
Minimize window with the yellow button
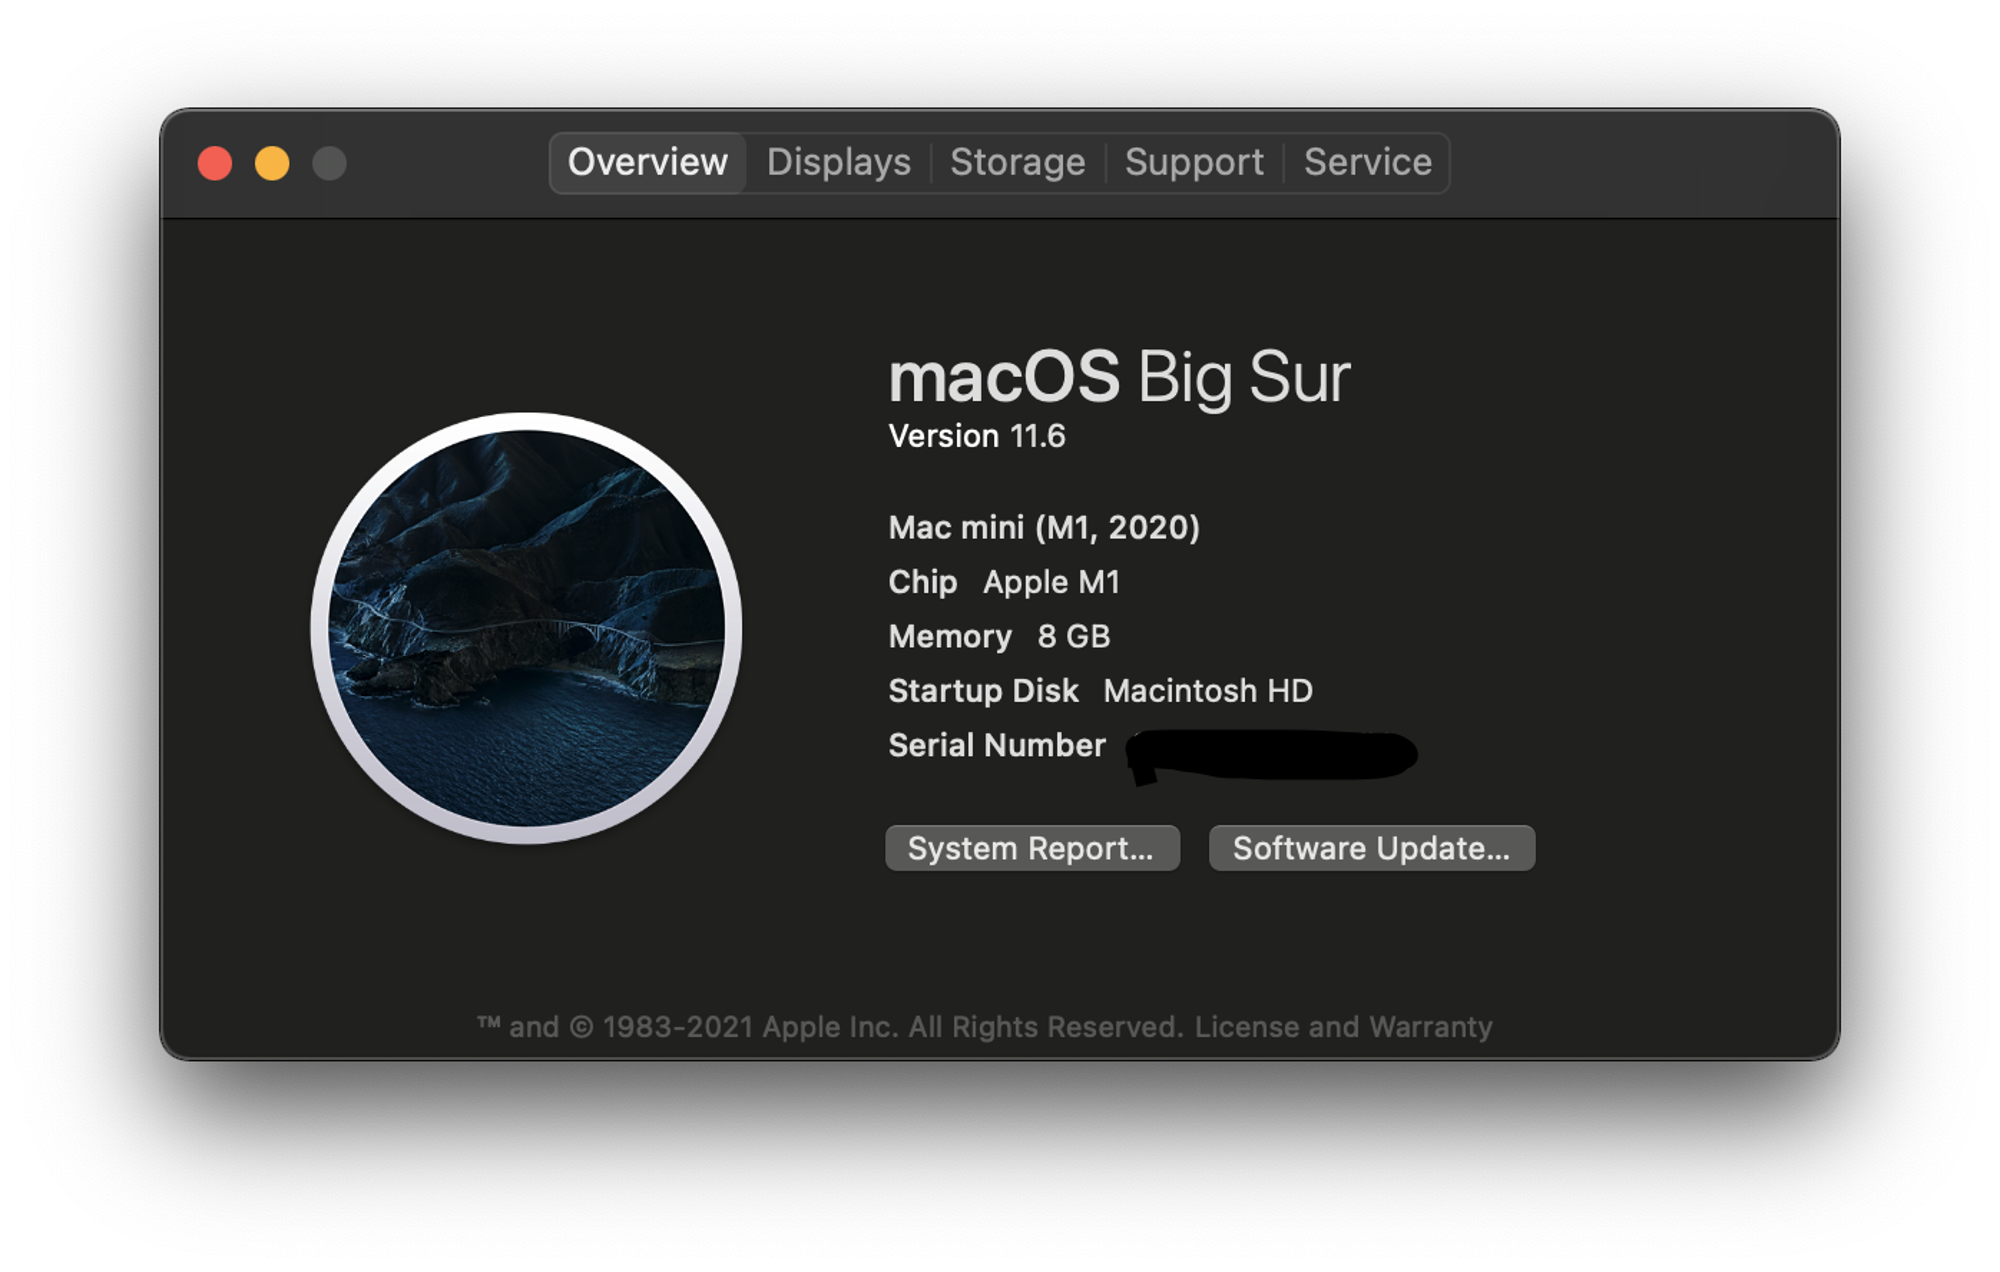pyautogui.click(x=272, y=163)
